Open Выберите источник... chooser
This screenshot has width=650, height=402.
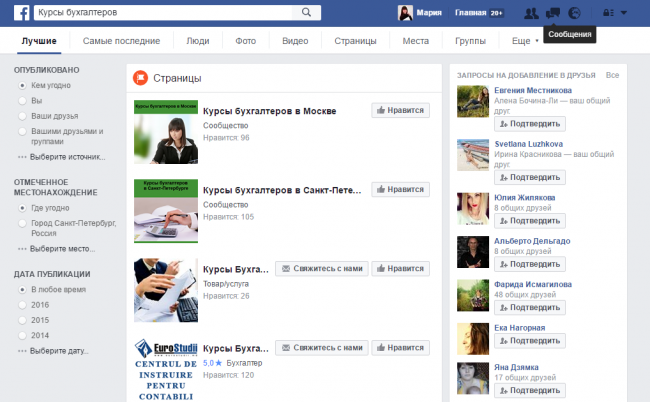click(61, 157)
